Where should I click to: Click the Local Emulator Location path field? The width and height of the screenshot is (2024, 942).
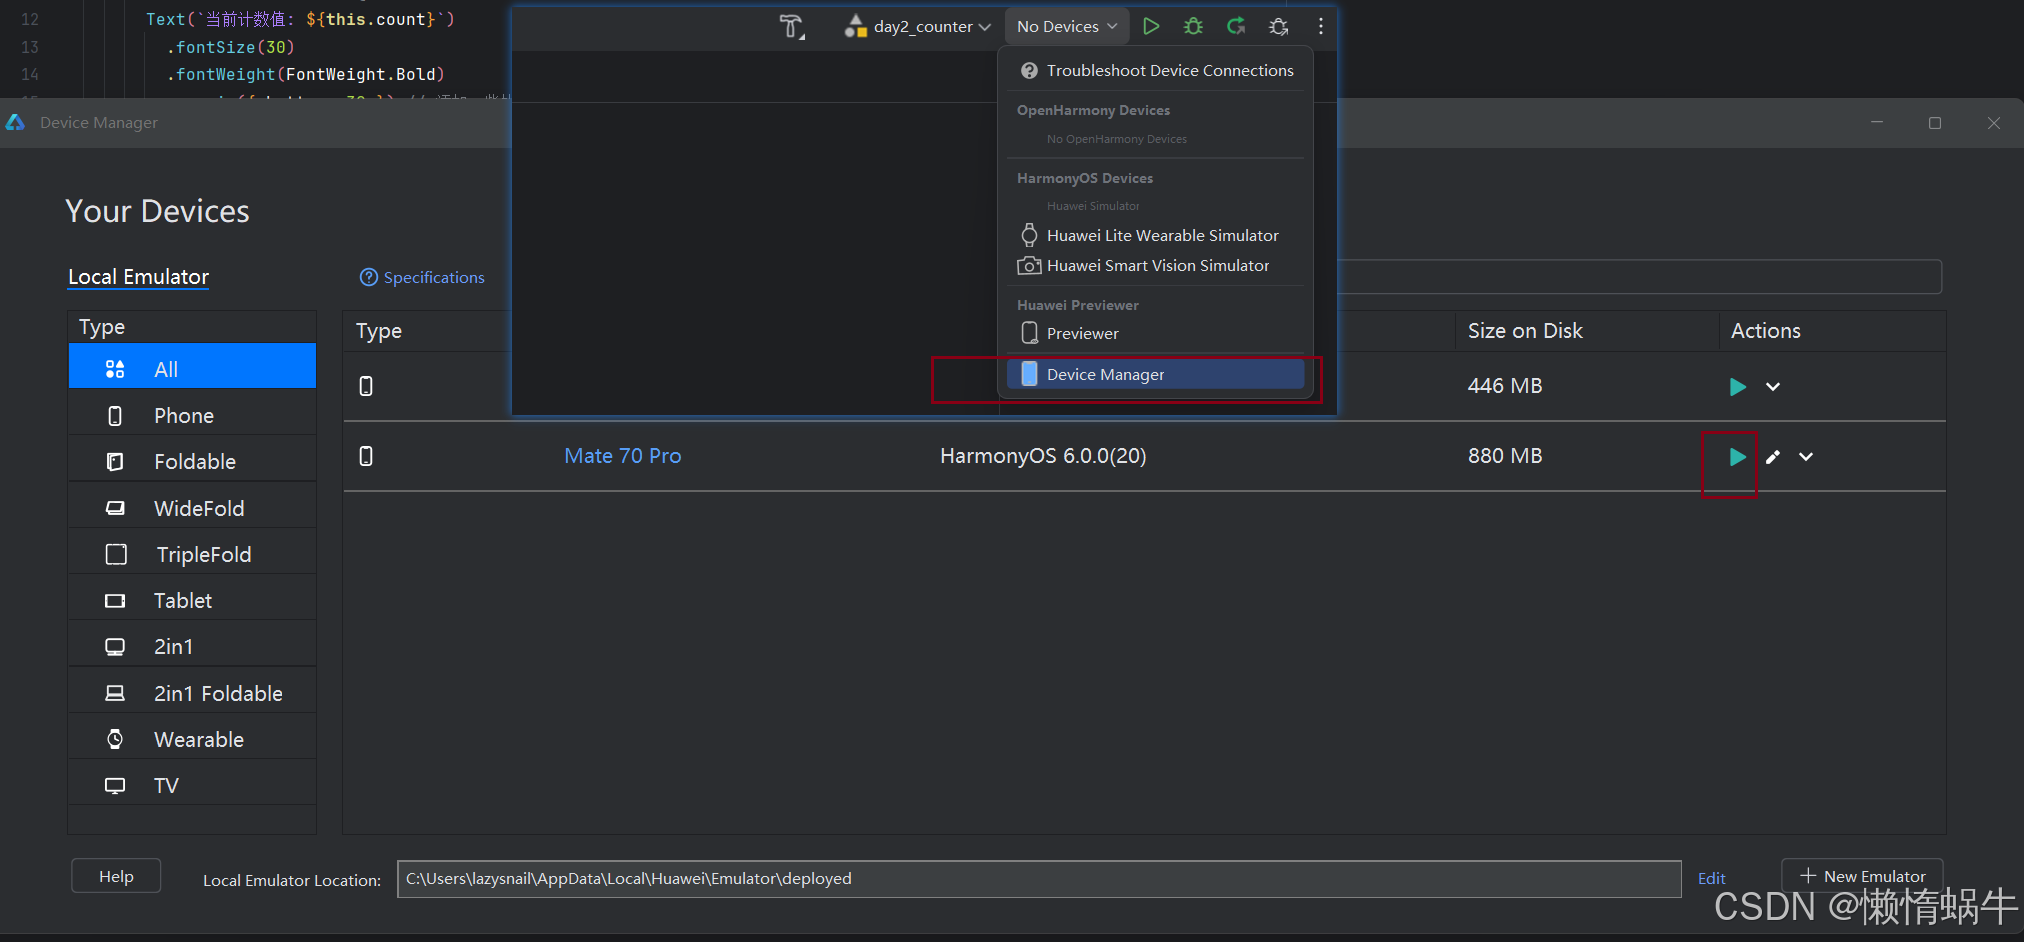[1038, 878]
